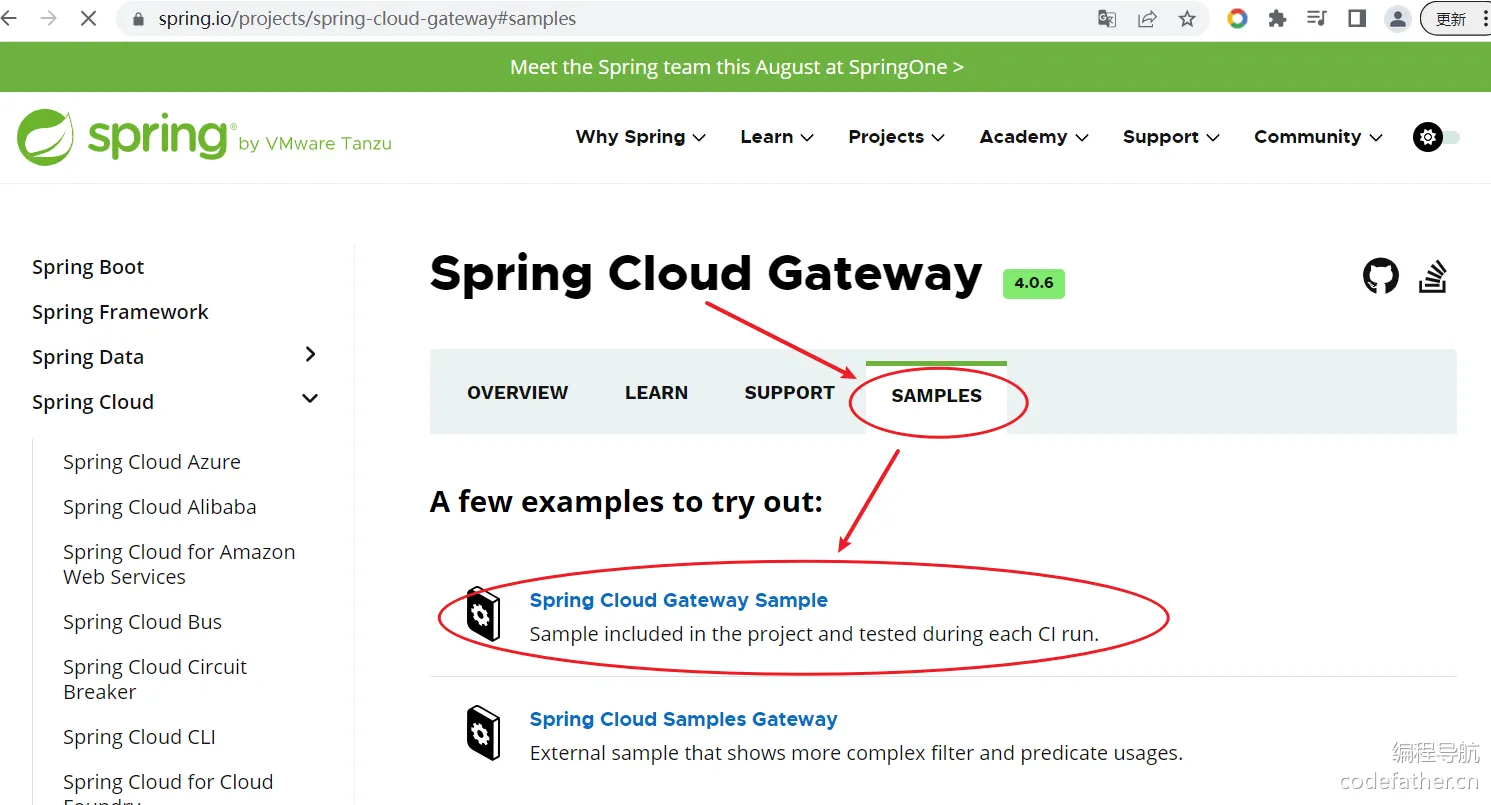Expand the Support navigation menu
The image size is (1491, 805).
pyautogui.click(x=1171, y=137)
